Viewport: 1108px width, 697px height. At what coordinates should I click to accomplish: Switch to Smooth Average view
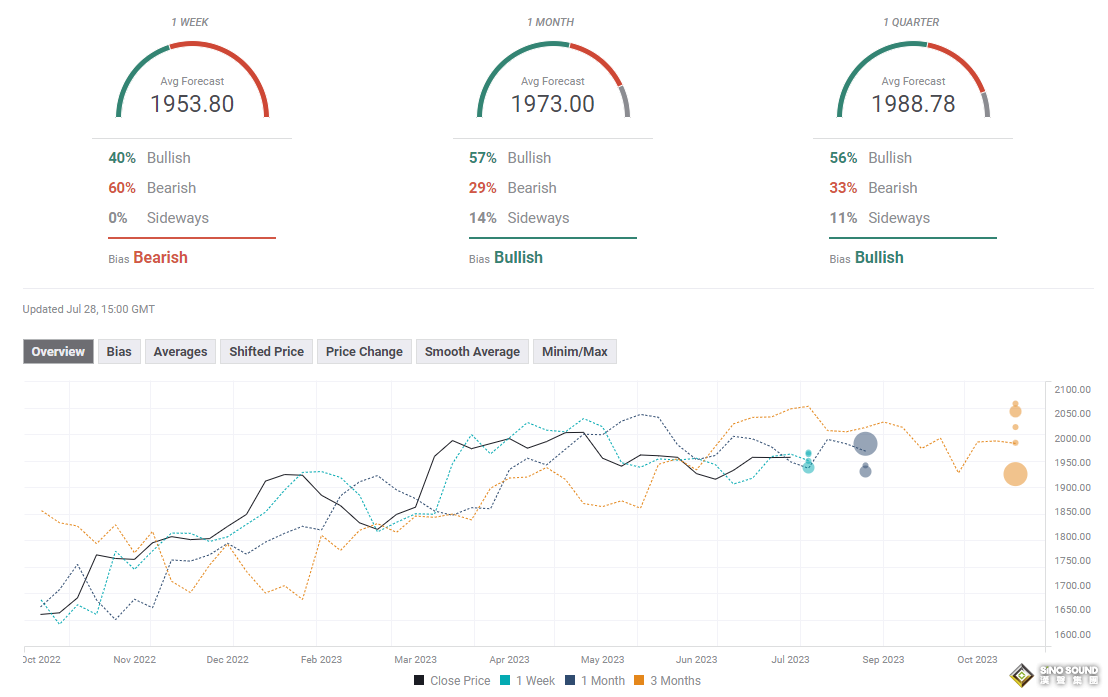pos(472,351)
